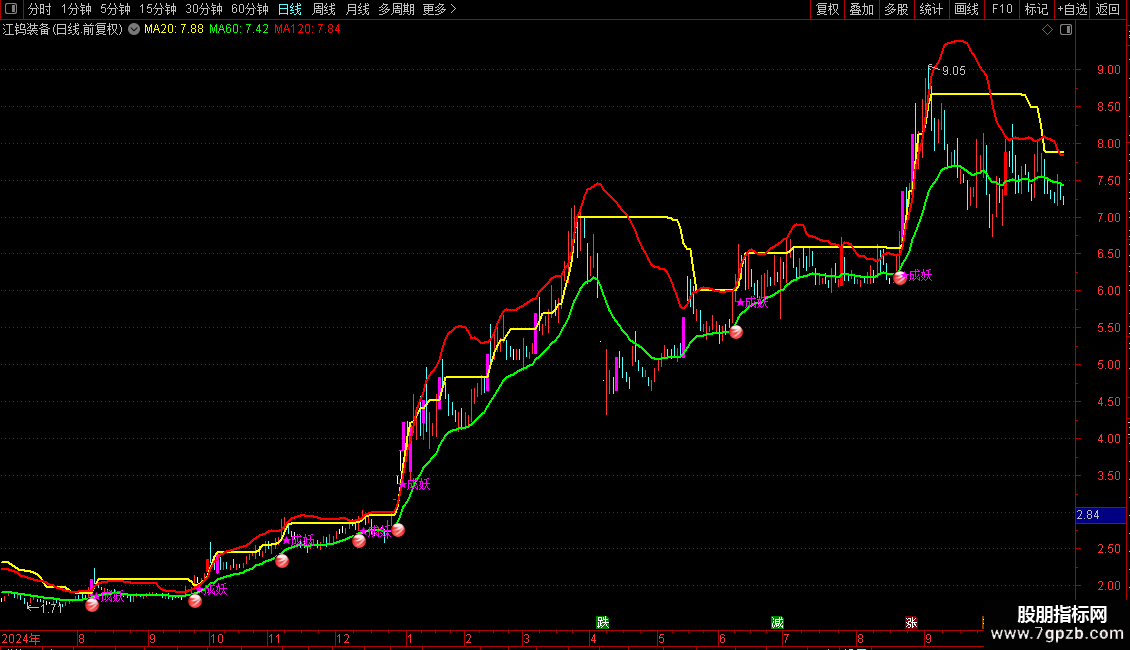Click the diamond icon above the chart

pos(1047,30)
